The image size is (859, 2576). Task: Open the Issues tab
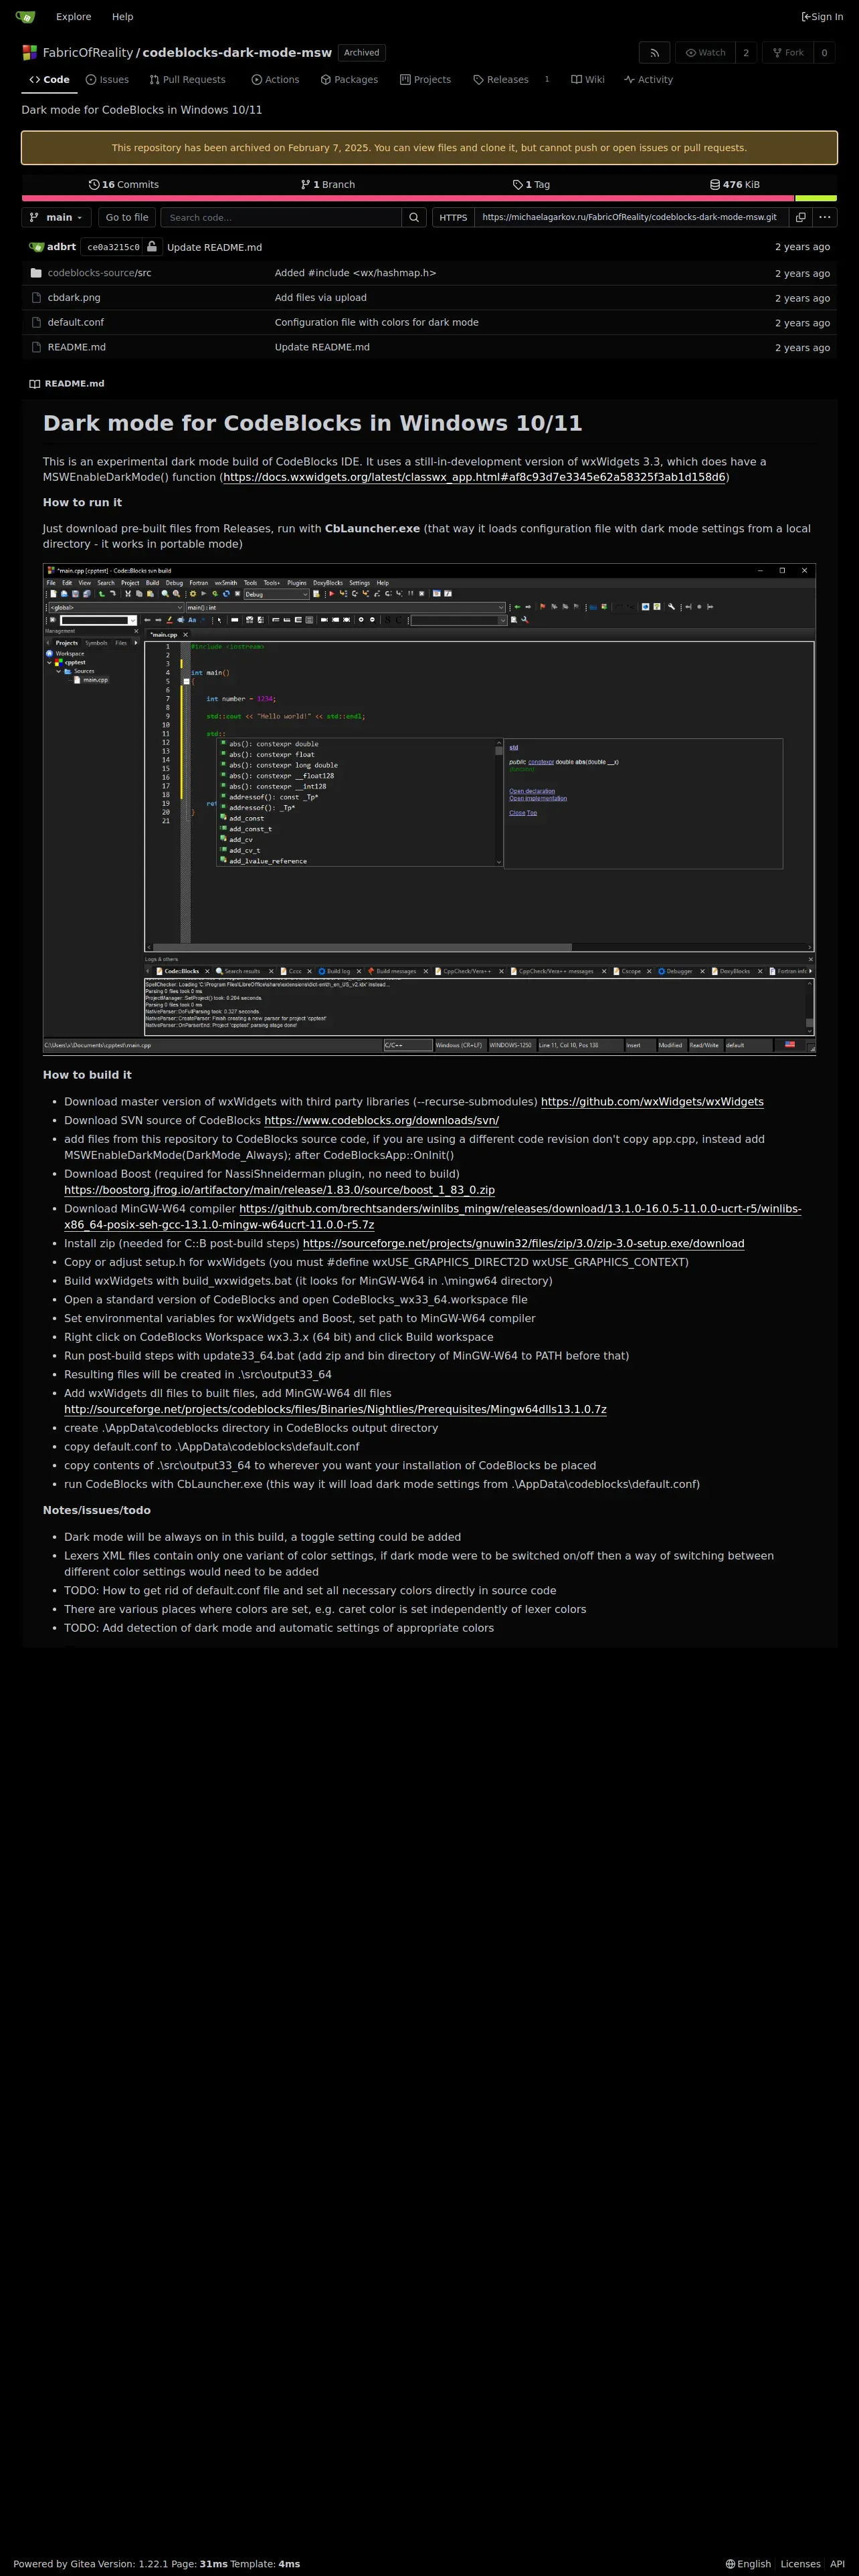pyautogui.click(x=107, y=80)
